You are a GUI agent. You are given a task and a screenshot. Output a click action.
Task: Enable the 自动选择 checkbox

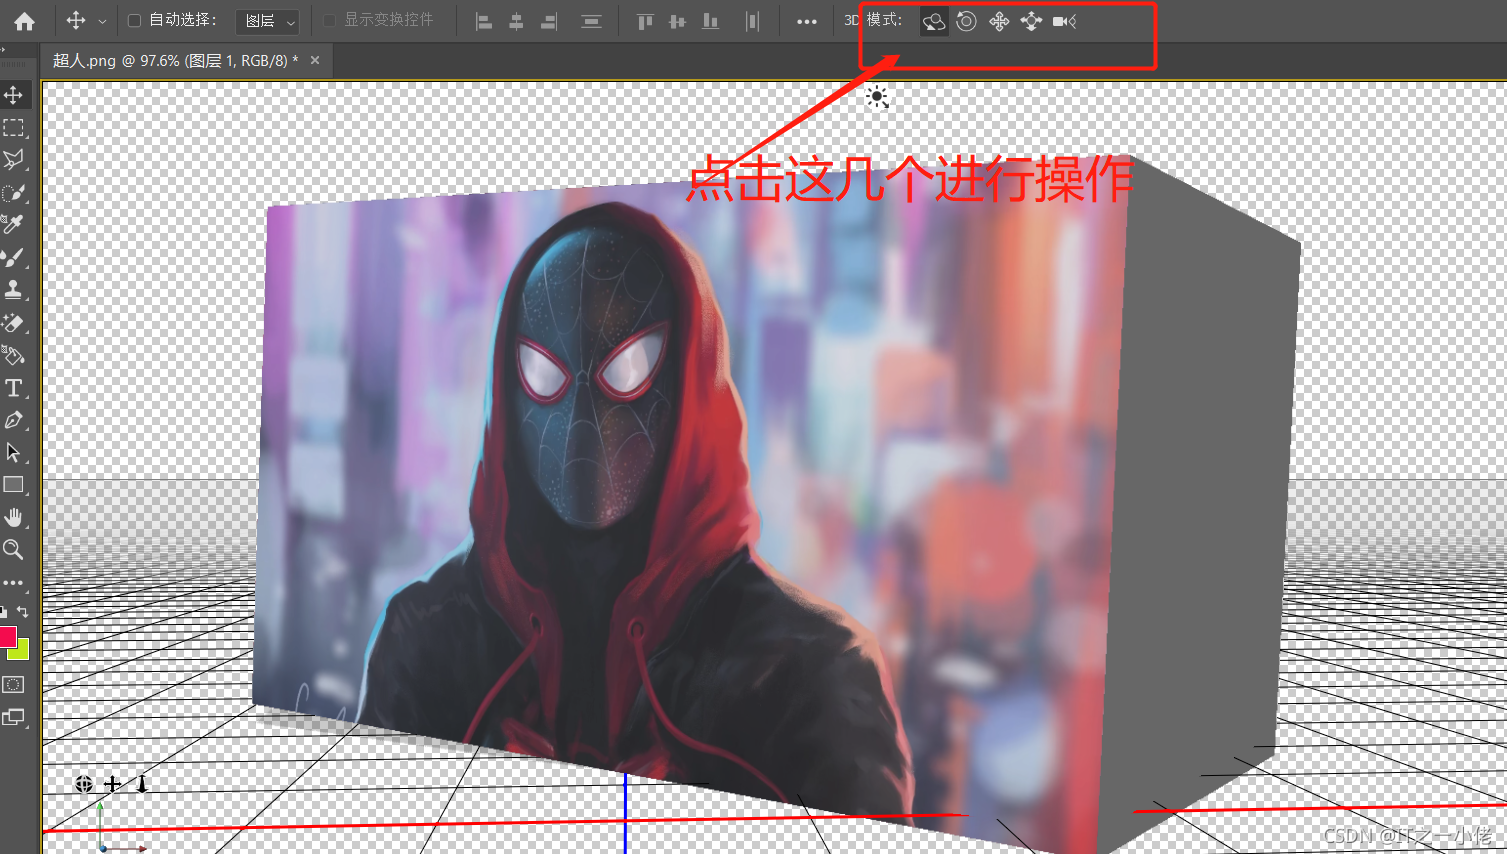click(x=135, y=20)
